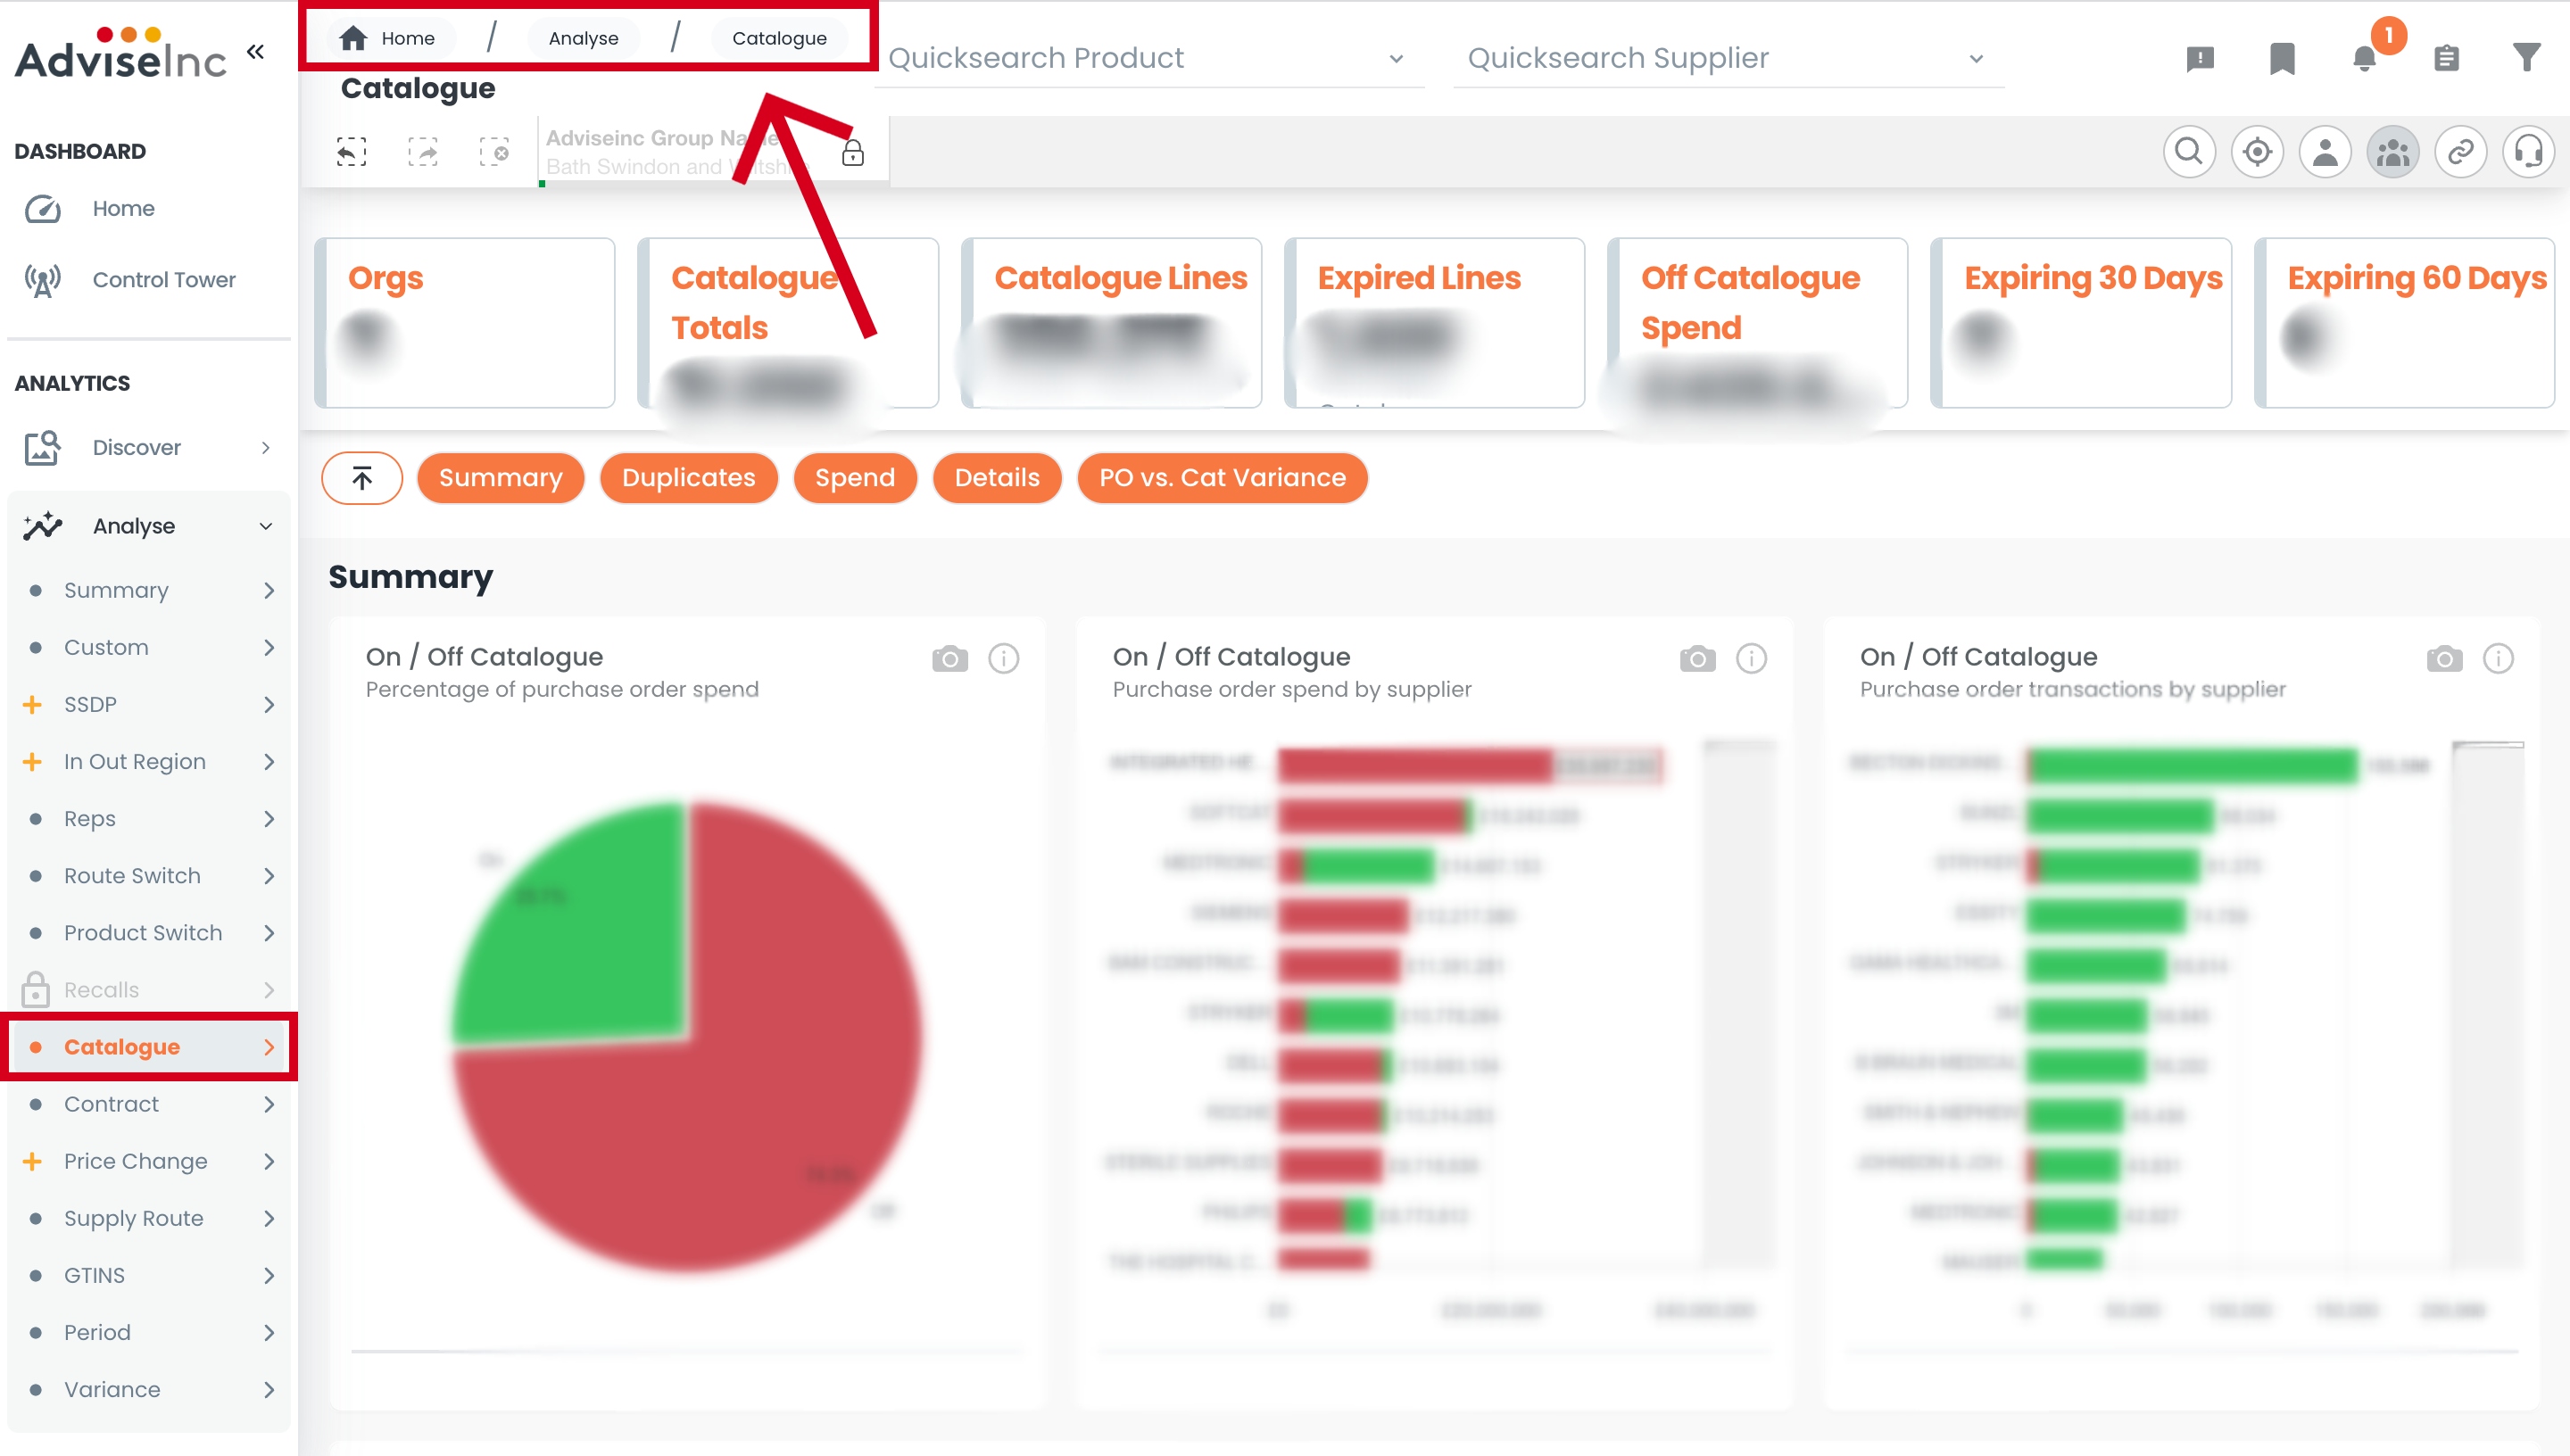Open the bookmark icon in header

pyautogui.click(x=2282, y=59)
